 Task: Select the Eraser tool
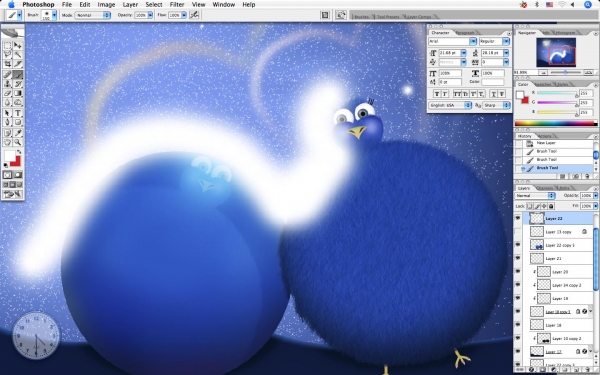tap(7, 93)
